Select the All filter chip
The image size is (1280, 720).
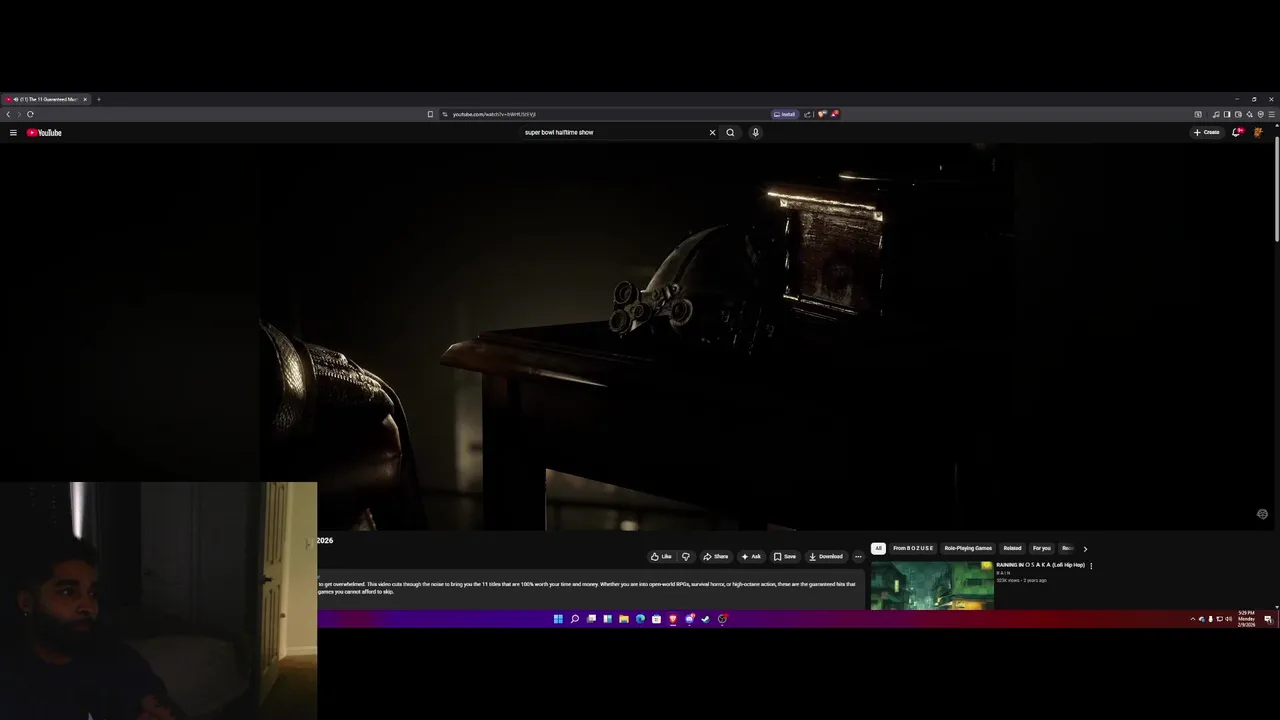[x=878, y=548]
